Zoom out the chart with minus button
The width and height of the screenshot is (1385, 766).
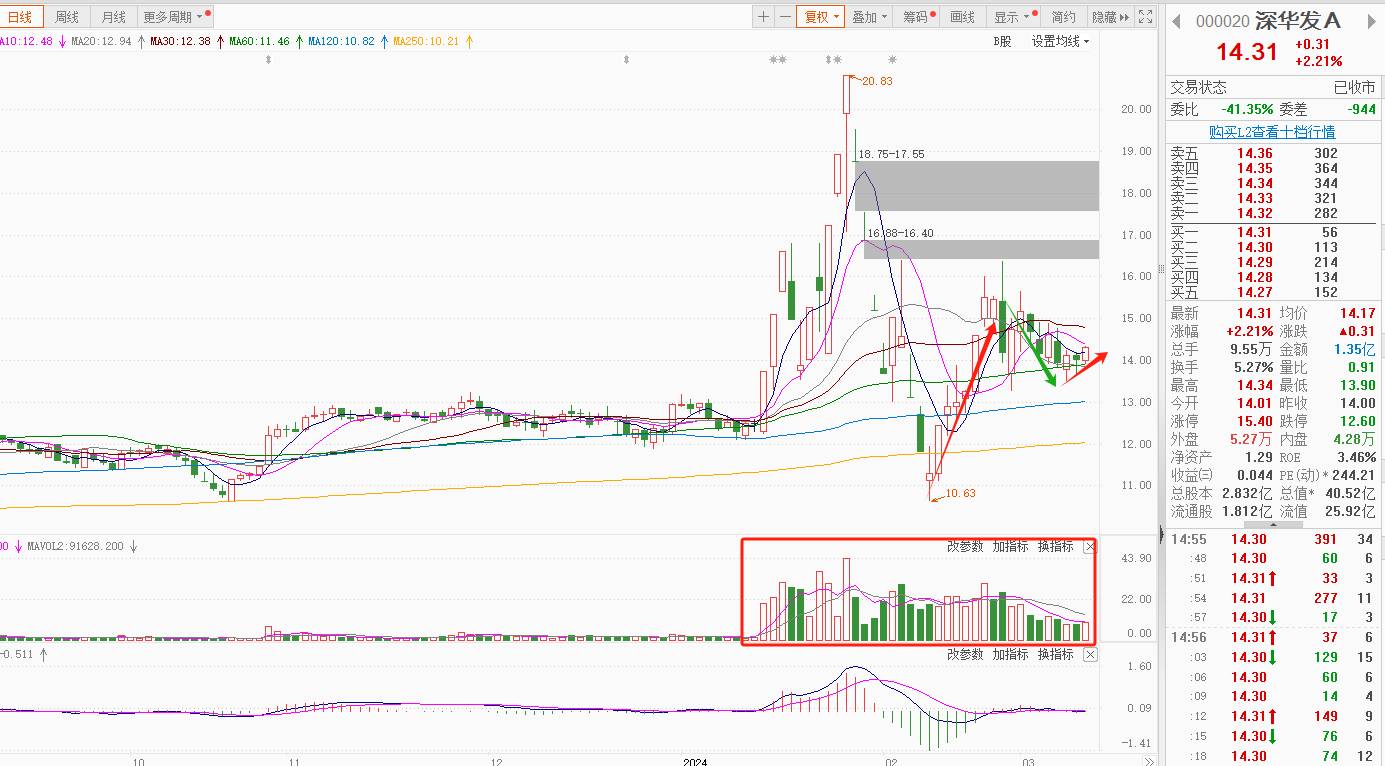(785, 17)
